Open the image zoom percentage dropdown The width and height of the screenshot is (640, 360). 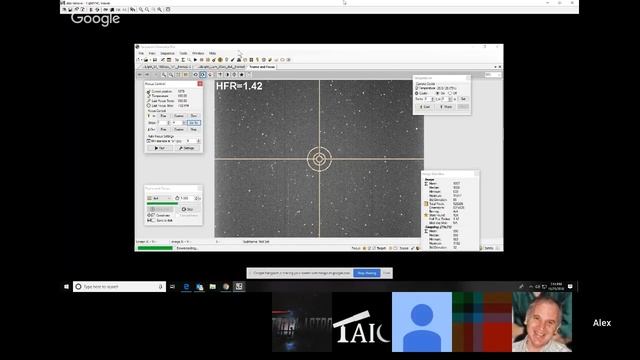click(x=493, y=75)
